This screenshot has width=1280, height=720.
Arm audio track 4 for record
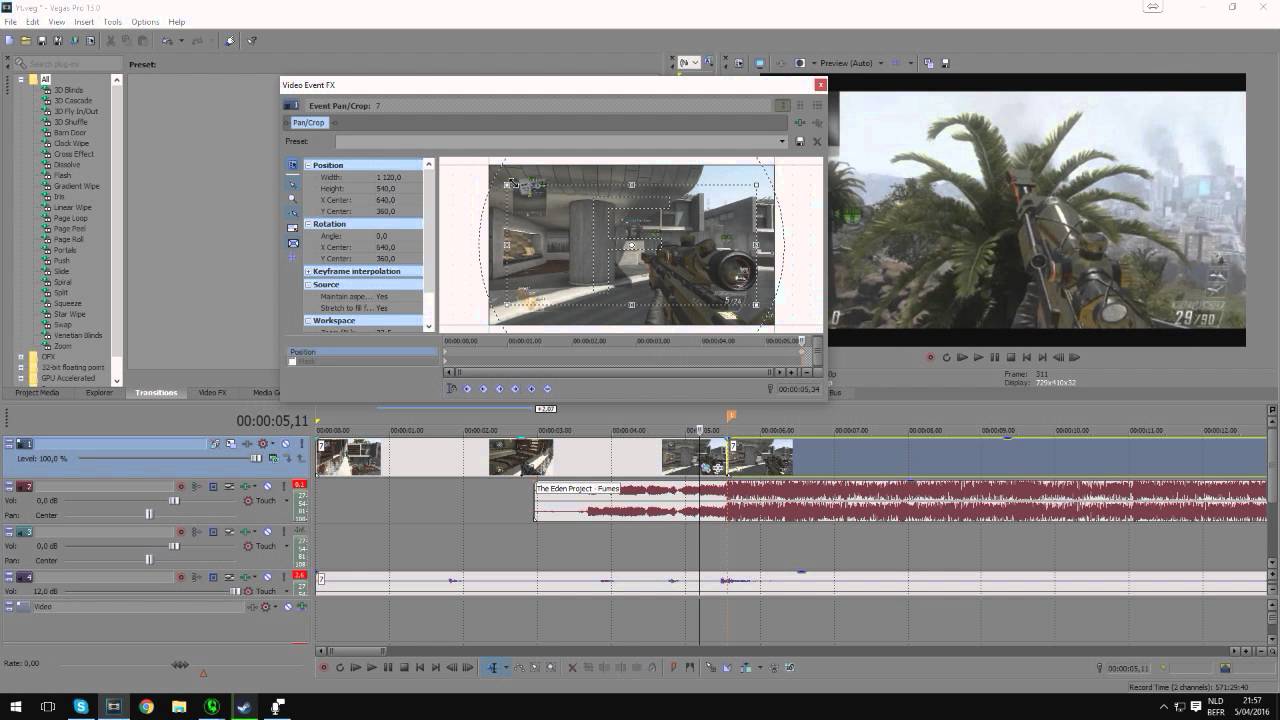tap(182, 577)
